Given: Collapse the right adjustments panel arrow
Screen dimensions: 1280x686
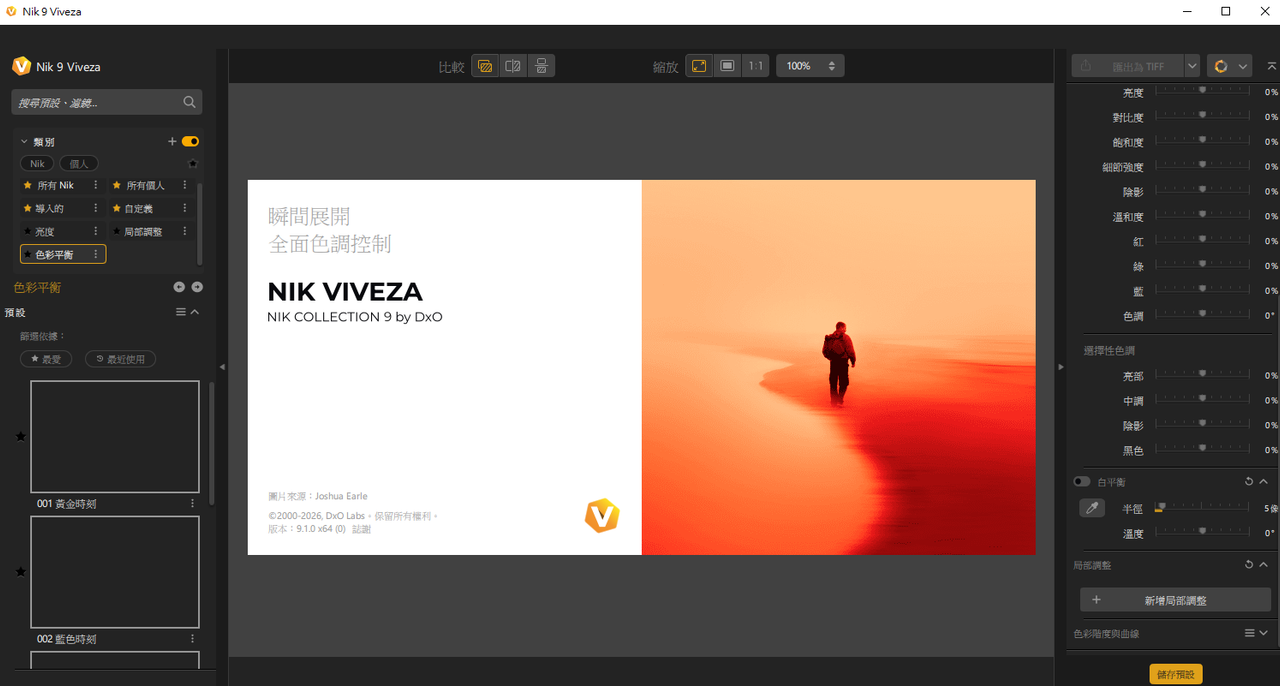Looking at the screenshot, I should [1060, 367].
